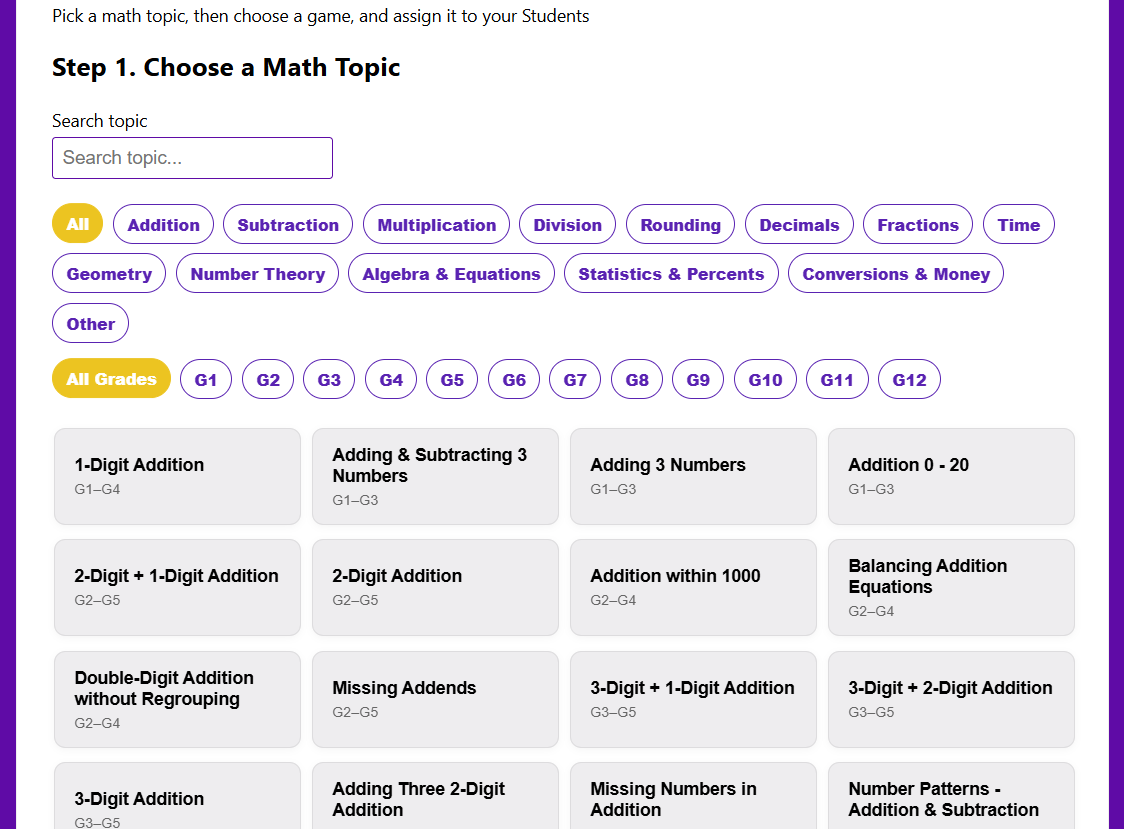Image resolution: width=1124 pixels, height=829 pixels.
Task: Enable the All Grades filter
Action: (x=111, y=379)
